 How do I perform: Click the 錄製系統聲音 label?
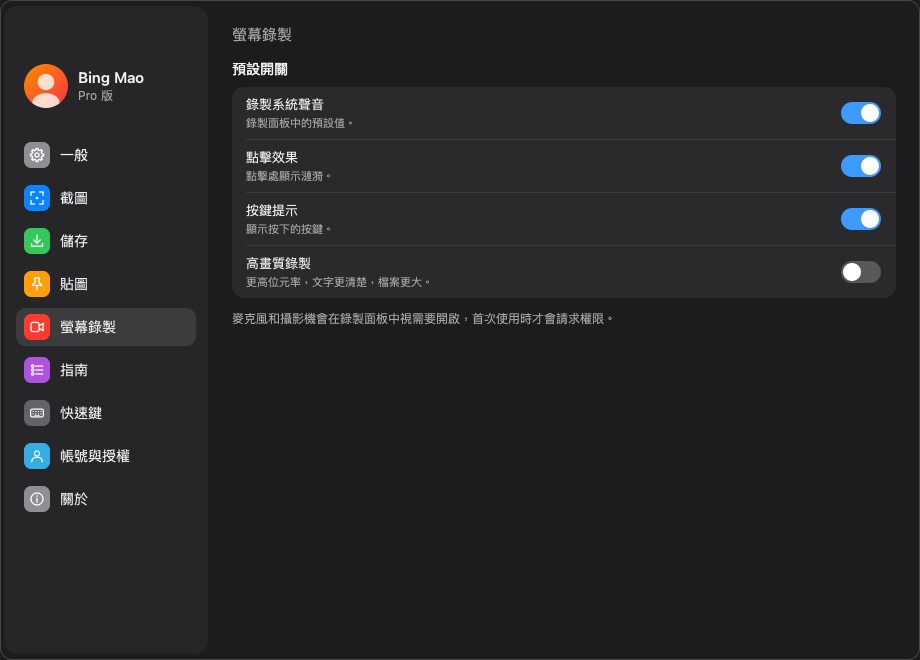(x=285, y=104)
